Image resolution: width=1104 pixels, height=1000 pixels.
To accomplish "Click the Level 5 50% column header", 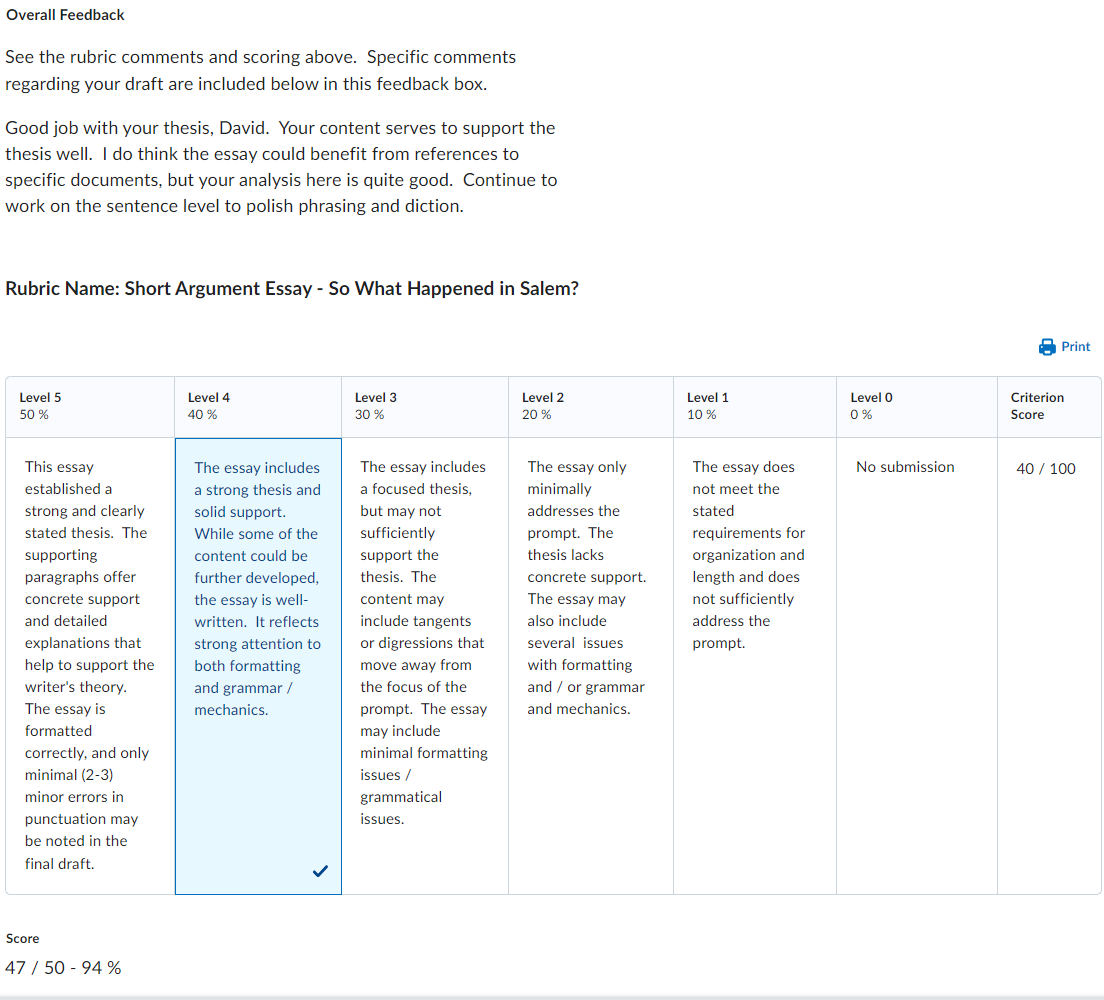I will pos(40,405).
